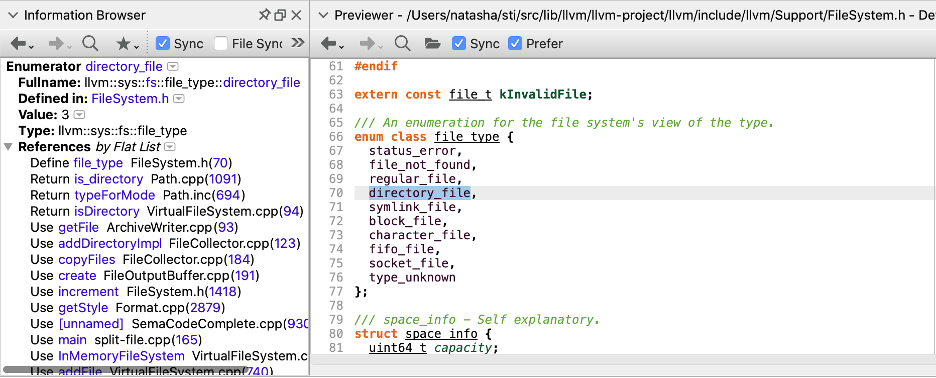
Task: Open the Previewer panel dropdown chevron
Action: 324,16
